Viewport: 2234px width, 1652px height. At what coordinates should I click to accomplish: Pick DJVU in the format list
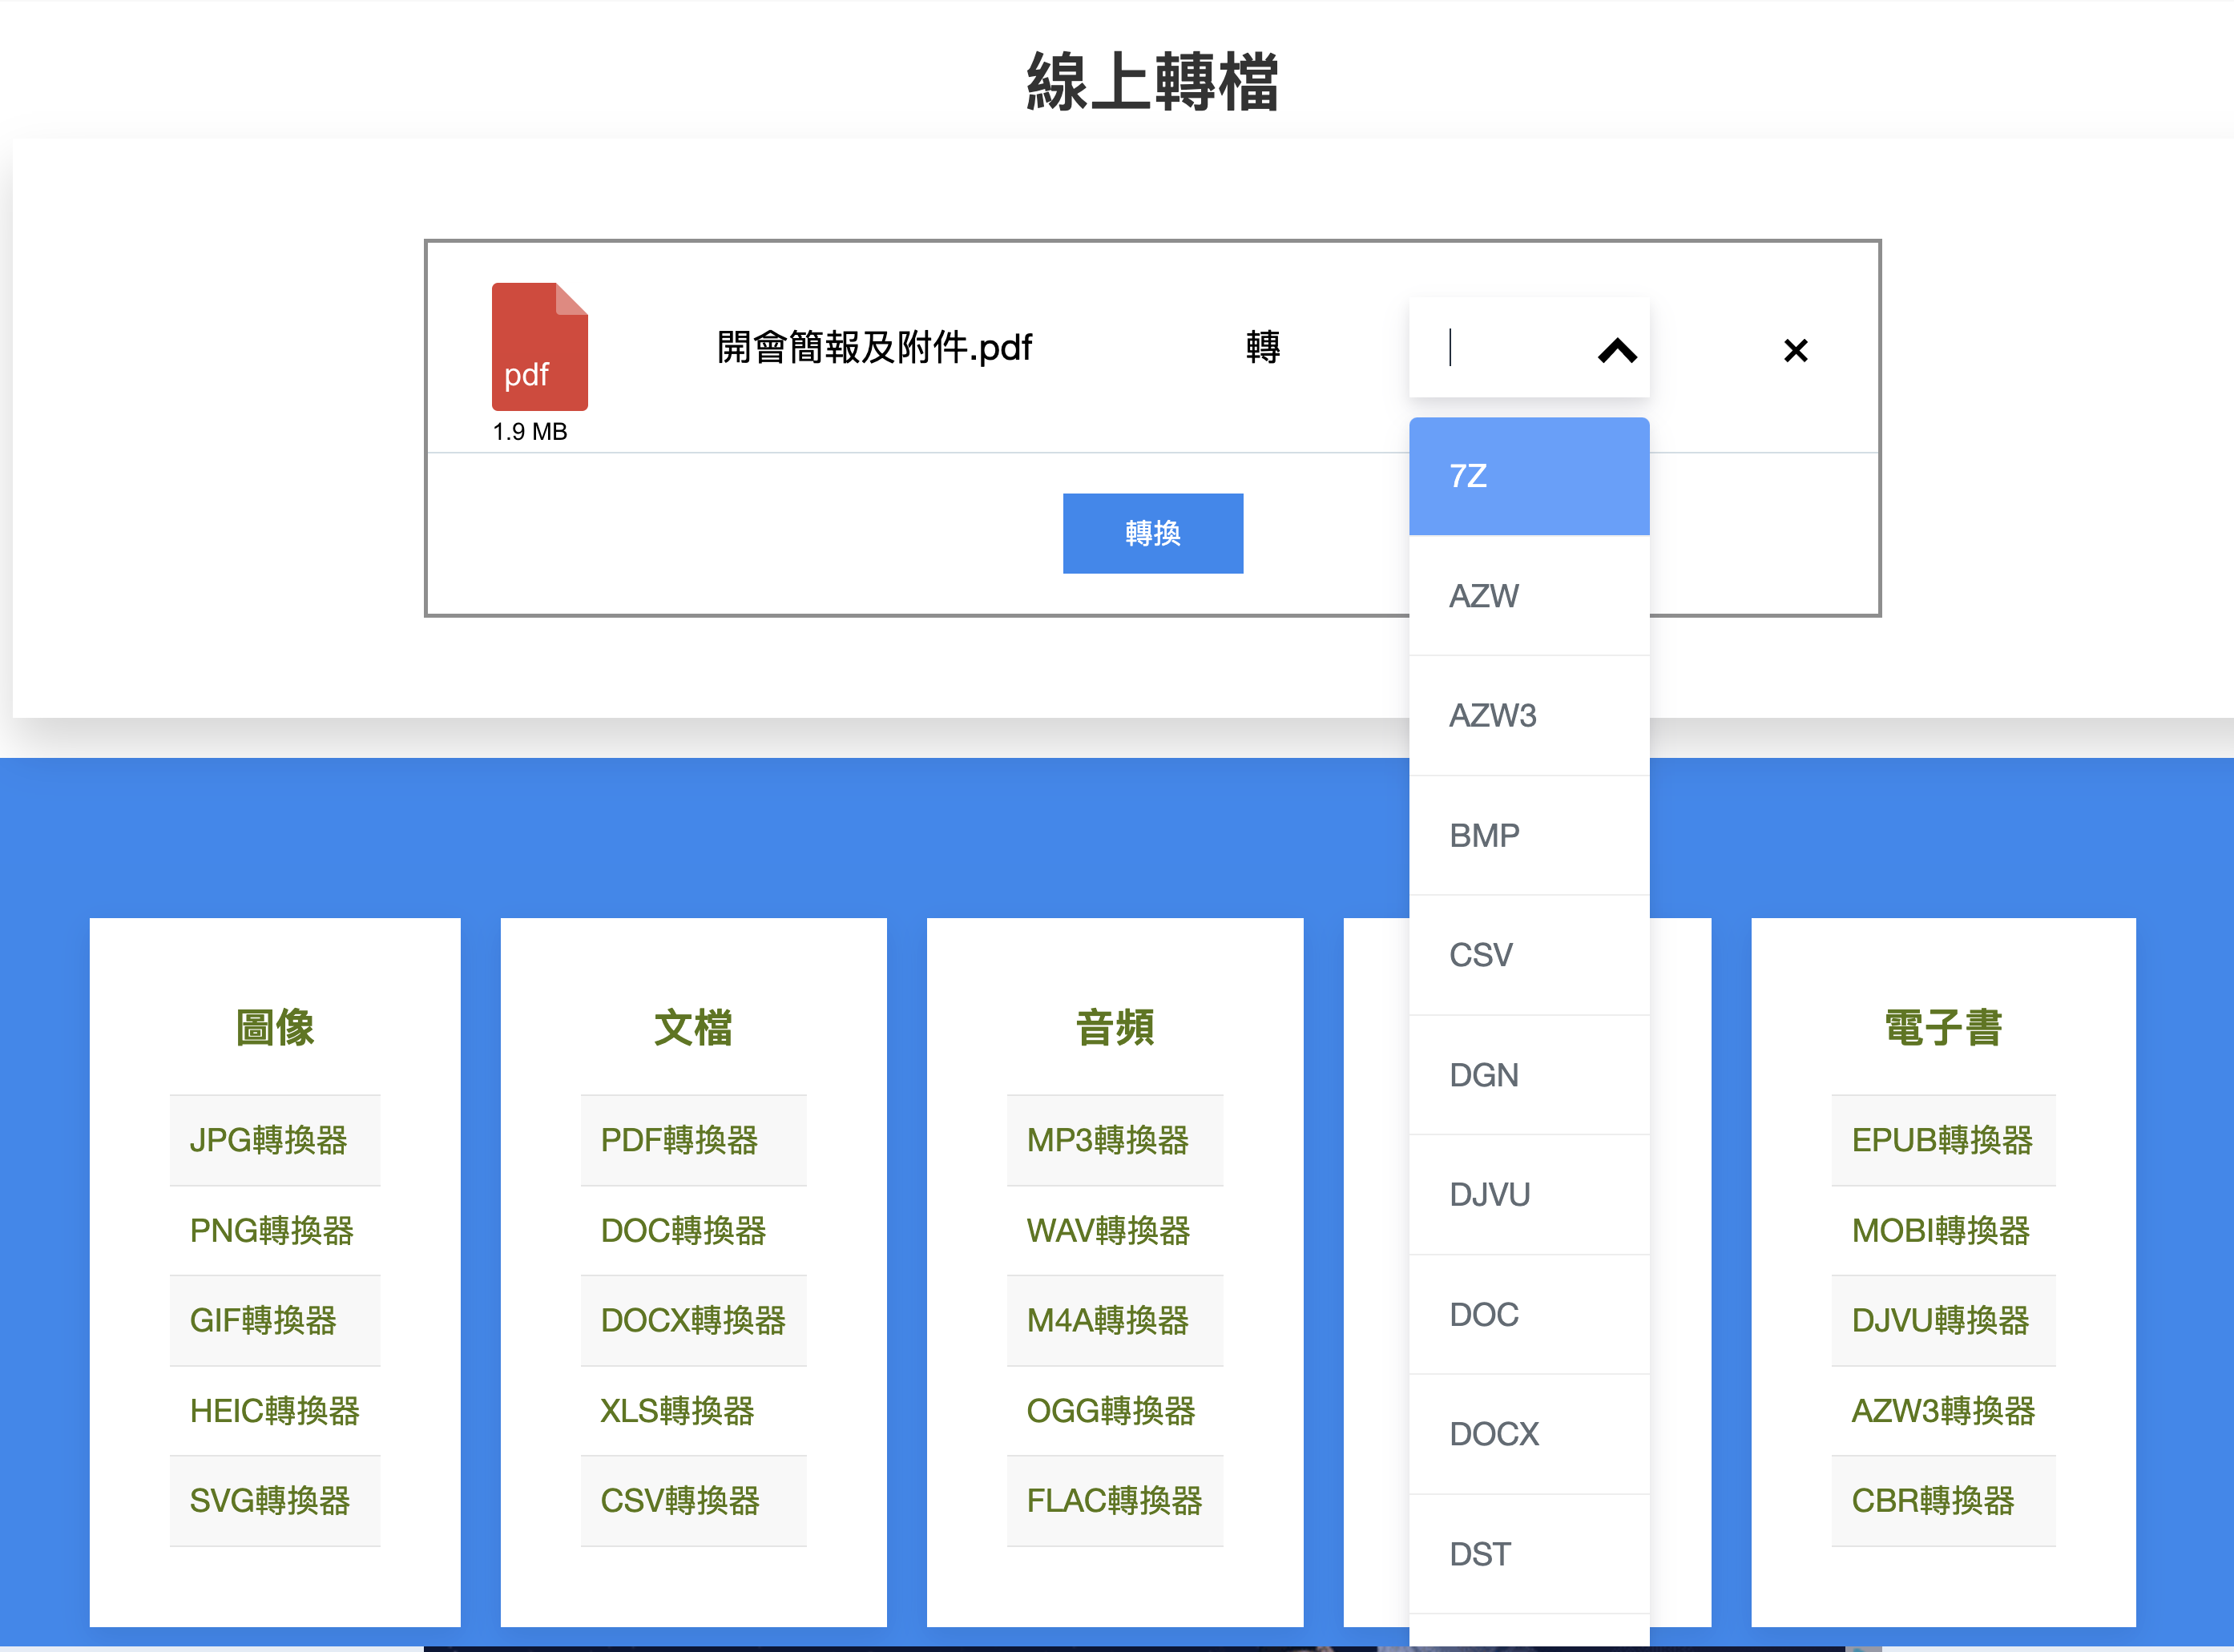point(1528,1194)
